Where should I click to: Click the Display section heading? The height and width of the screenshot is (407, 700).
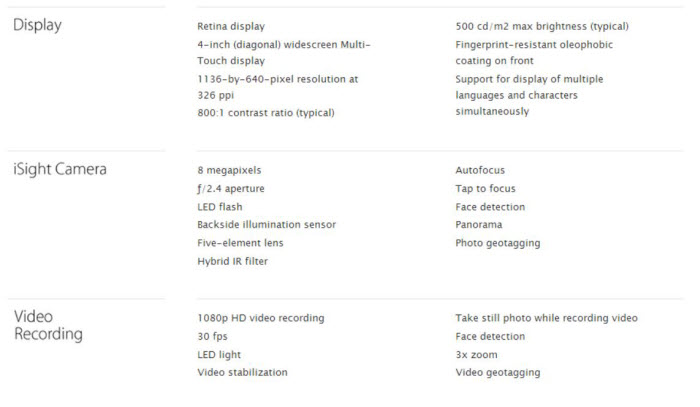37,25
